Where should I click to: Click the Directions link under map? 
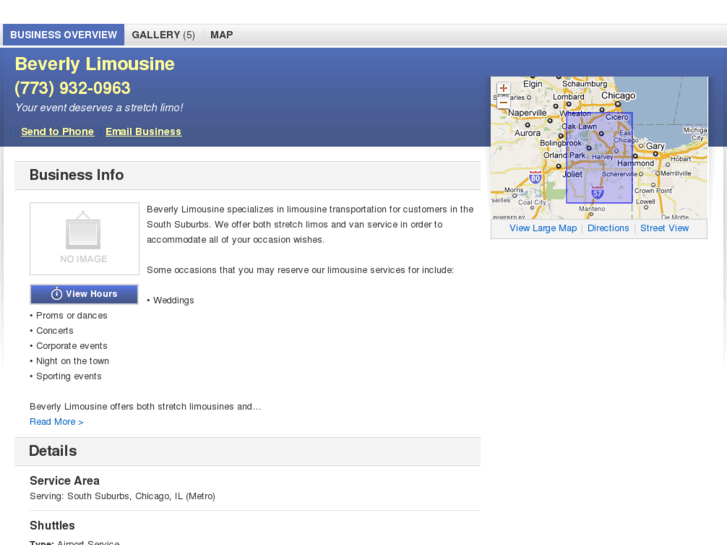coord(608,228)
